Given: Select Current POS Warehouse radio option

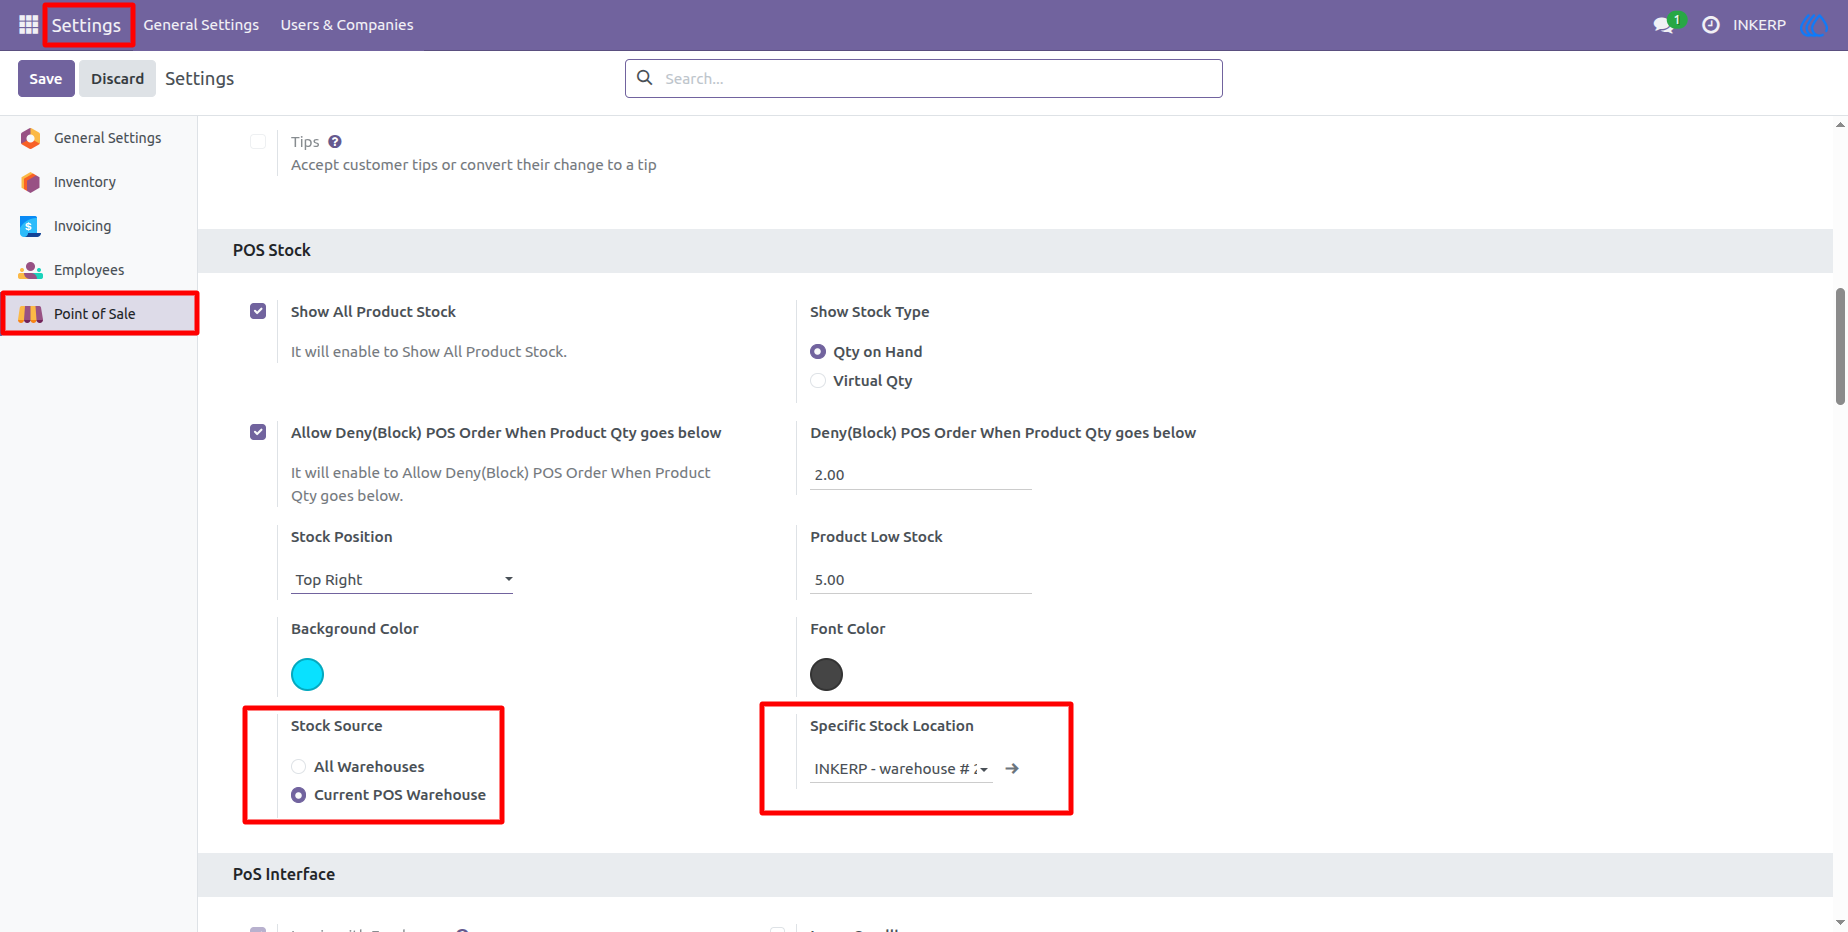Looking at the screenshot, I should [x=298, y=795].
